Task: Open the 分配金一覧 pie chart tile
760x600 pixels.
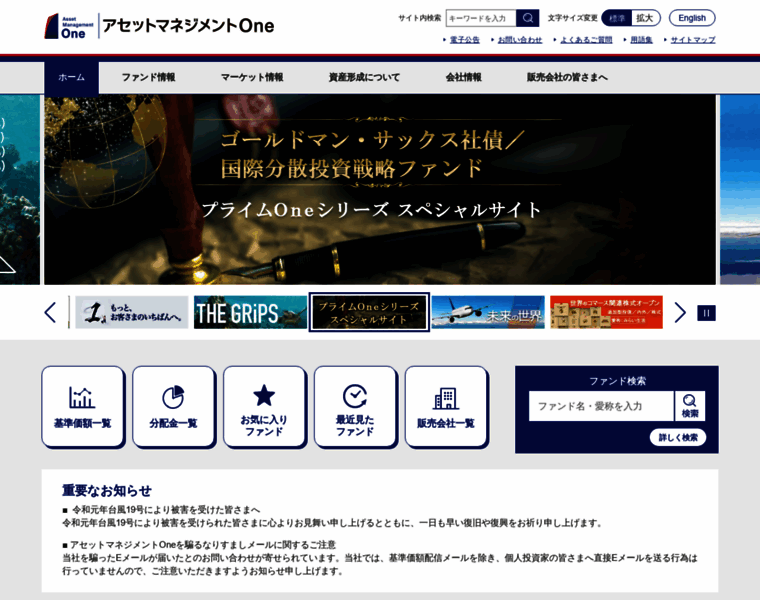Action: tap(174, 407)
